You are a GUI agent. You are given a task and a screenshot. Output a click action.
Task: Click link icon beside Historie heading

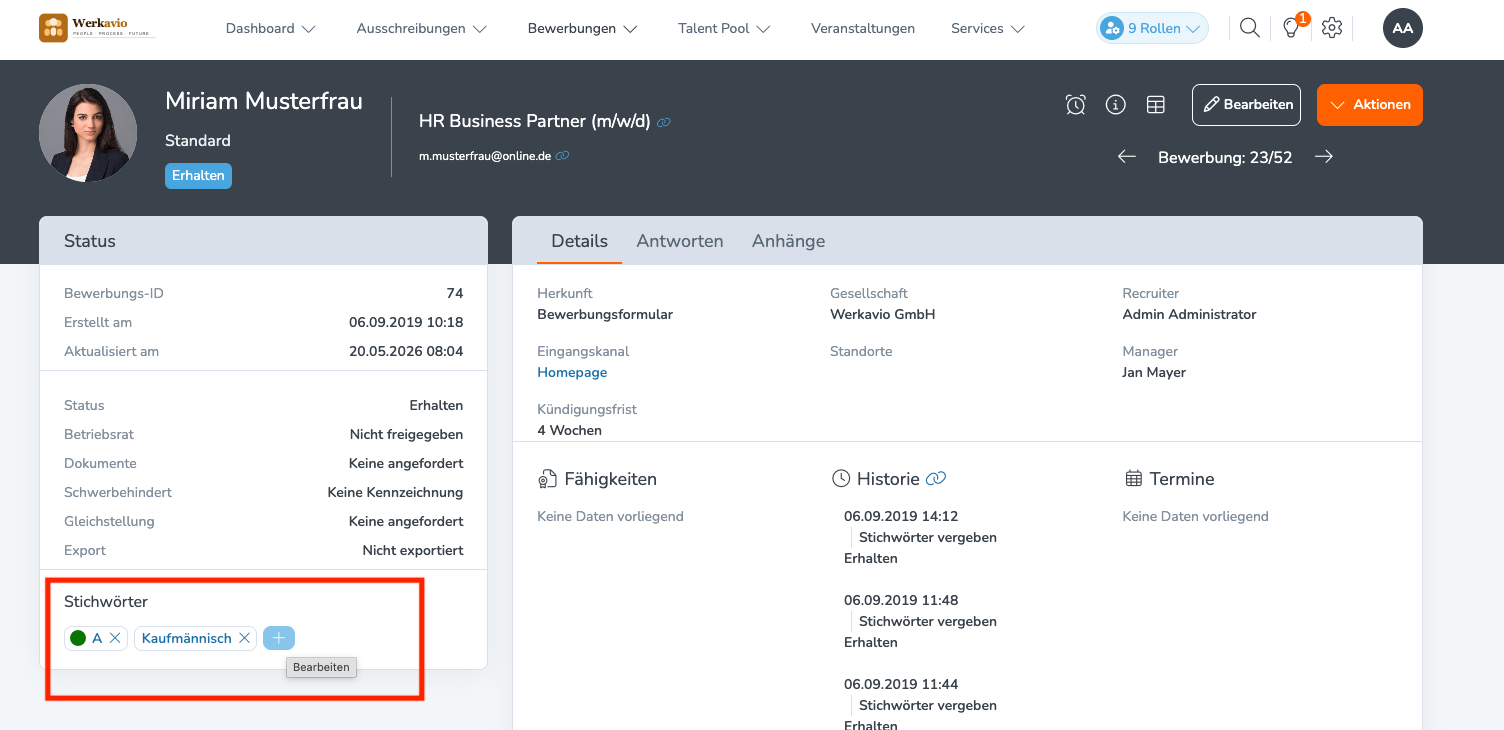936,479
